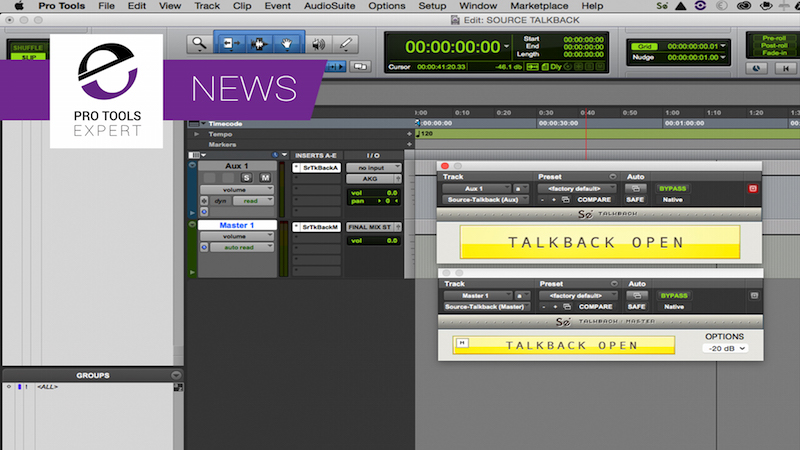The height and width of the screenshot is (450, 800).
Task: Open the File menu
Action: [x=106, y=6]
